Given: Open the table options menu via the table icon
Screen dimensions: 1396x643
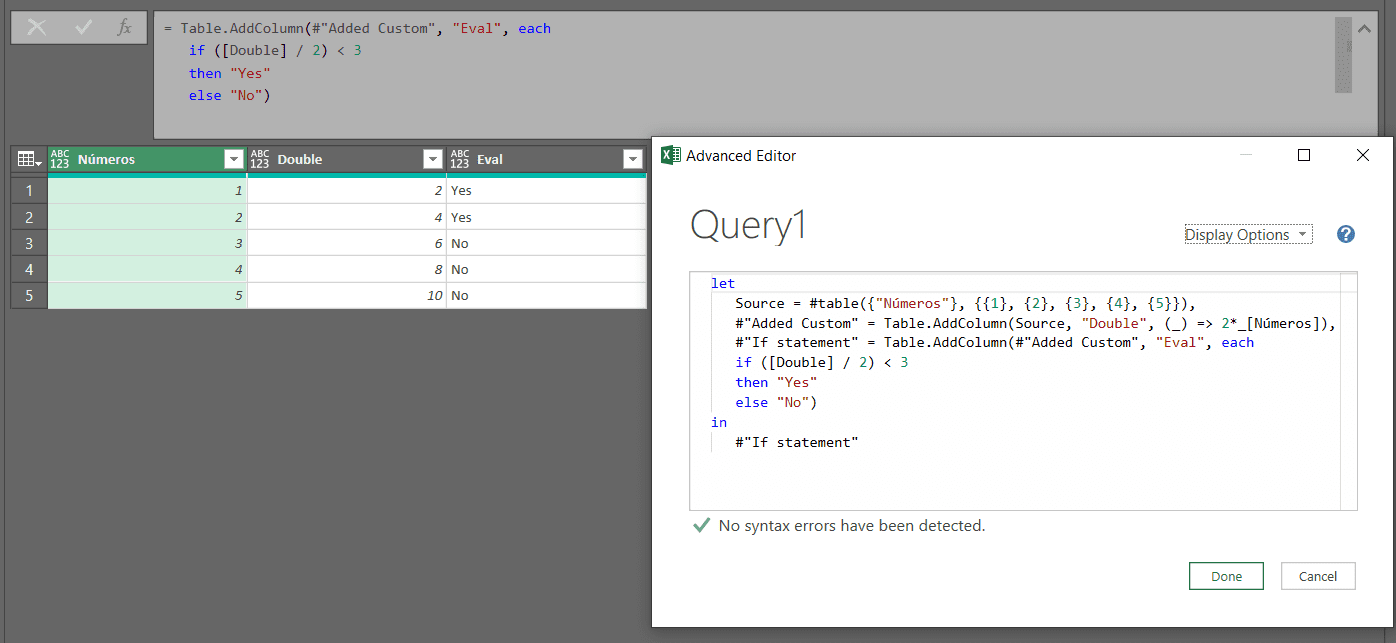Looking at the screenshot, I should pyautogui.click(x=25, y=158).
